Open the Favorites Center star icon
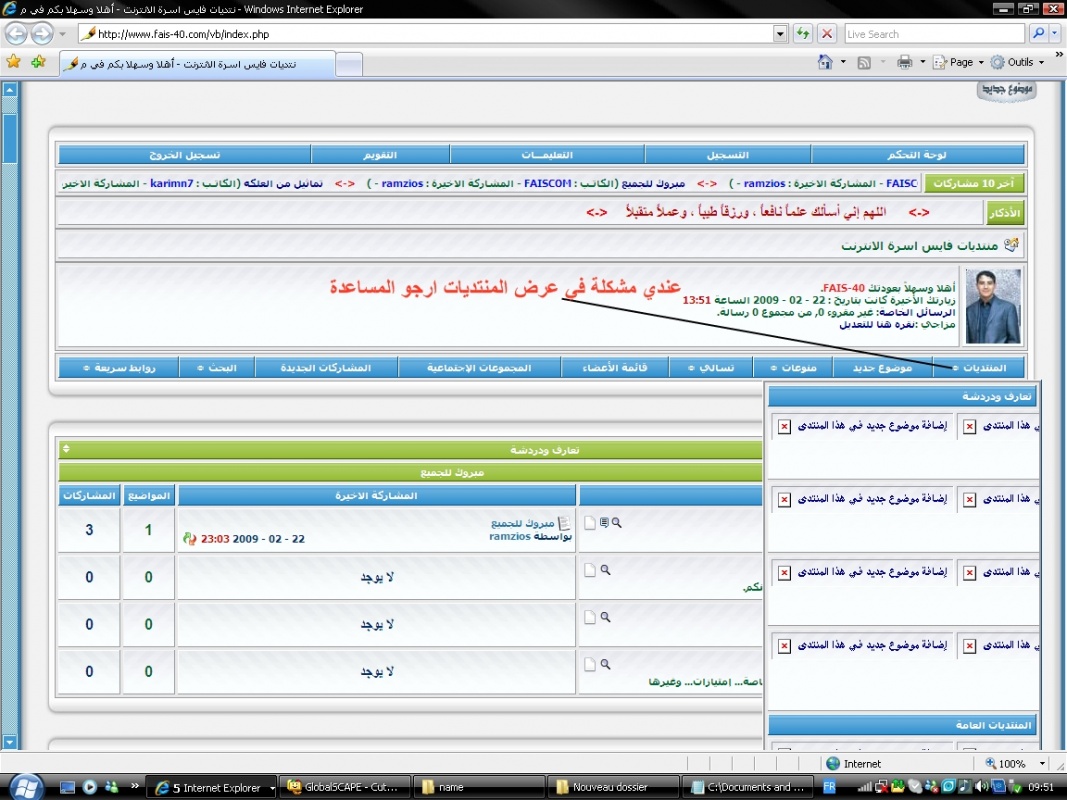Screen dimensions: 1067x800 tap(13, 62)
